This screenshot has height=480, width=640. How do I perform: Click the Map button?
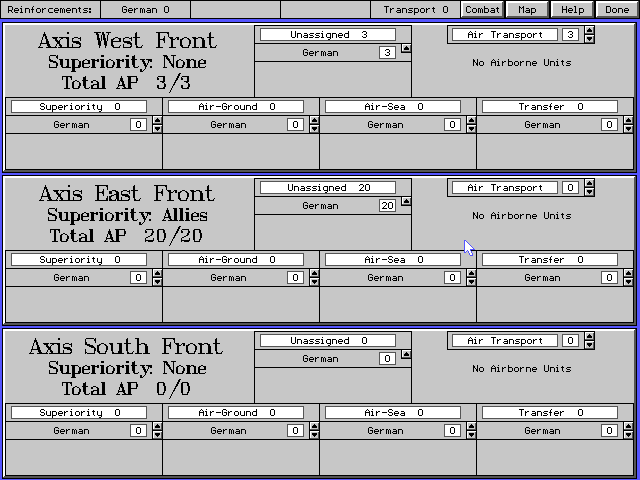tap(527, 9)
